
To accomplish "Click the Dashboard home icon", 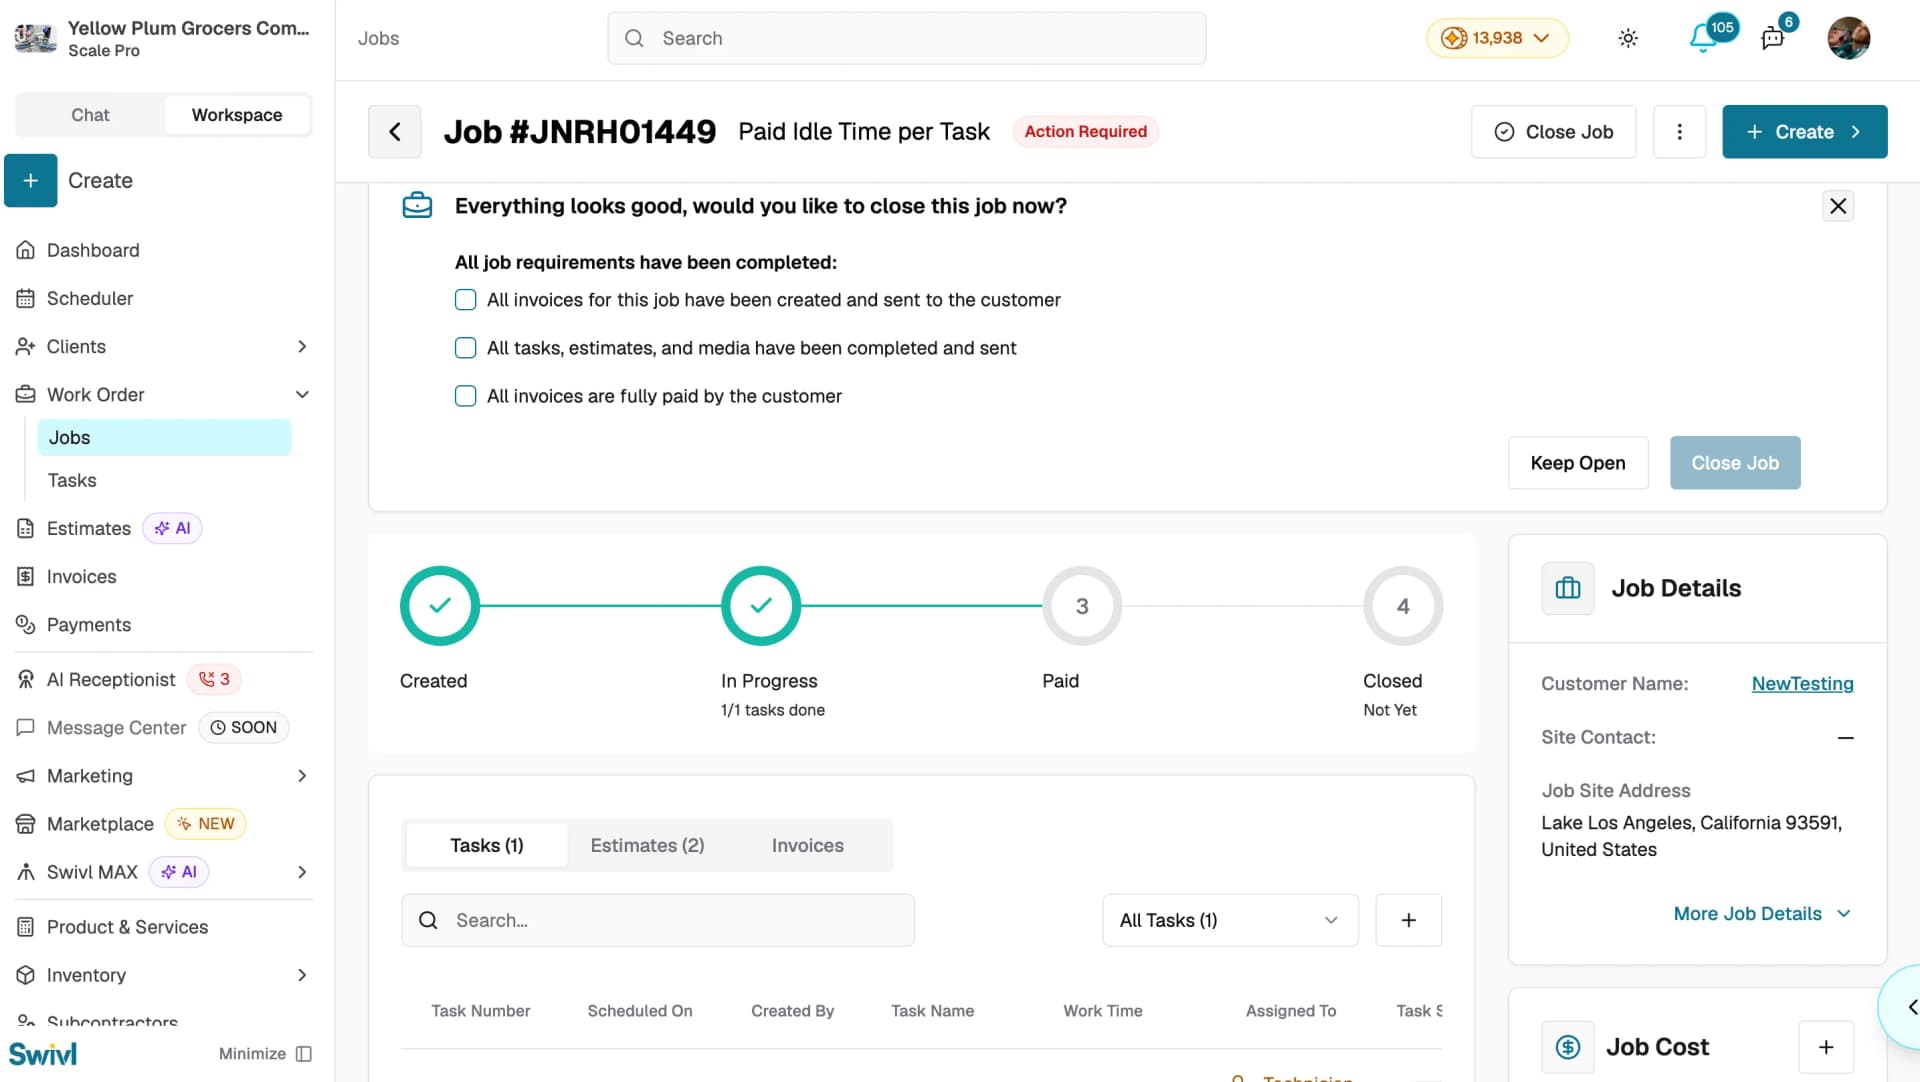I will (26, 250).
